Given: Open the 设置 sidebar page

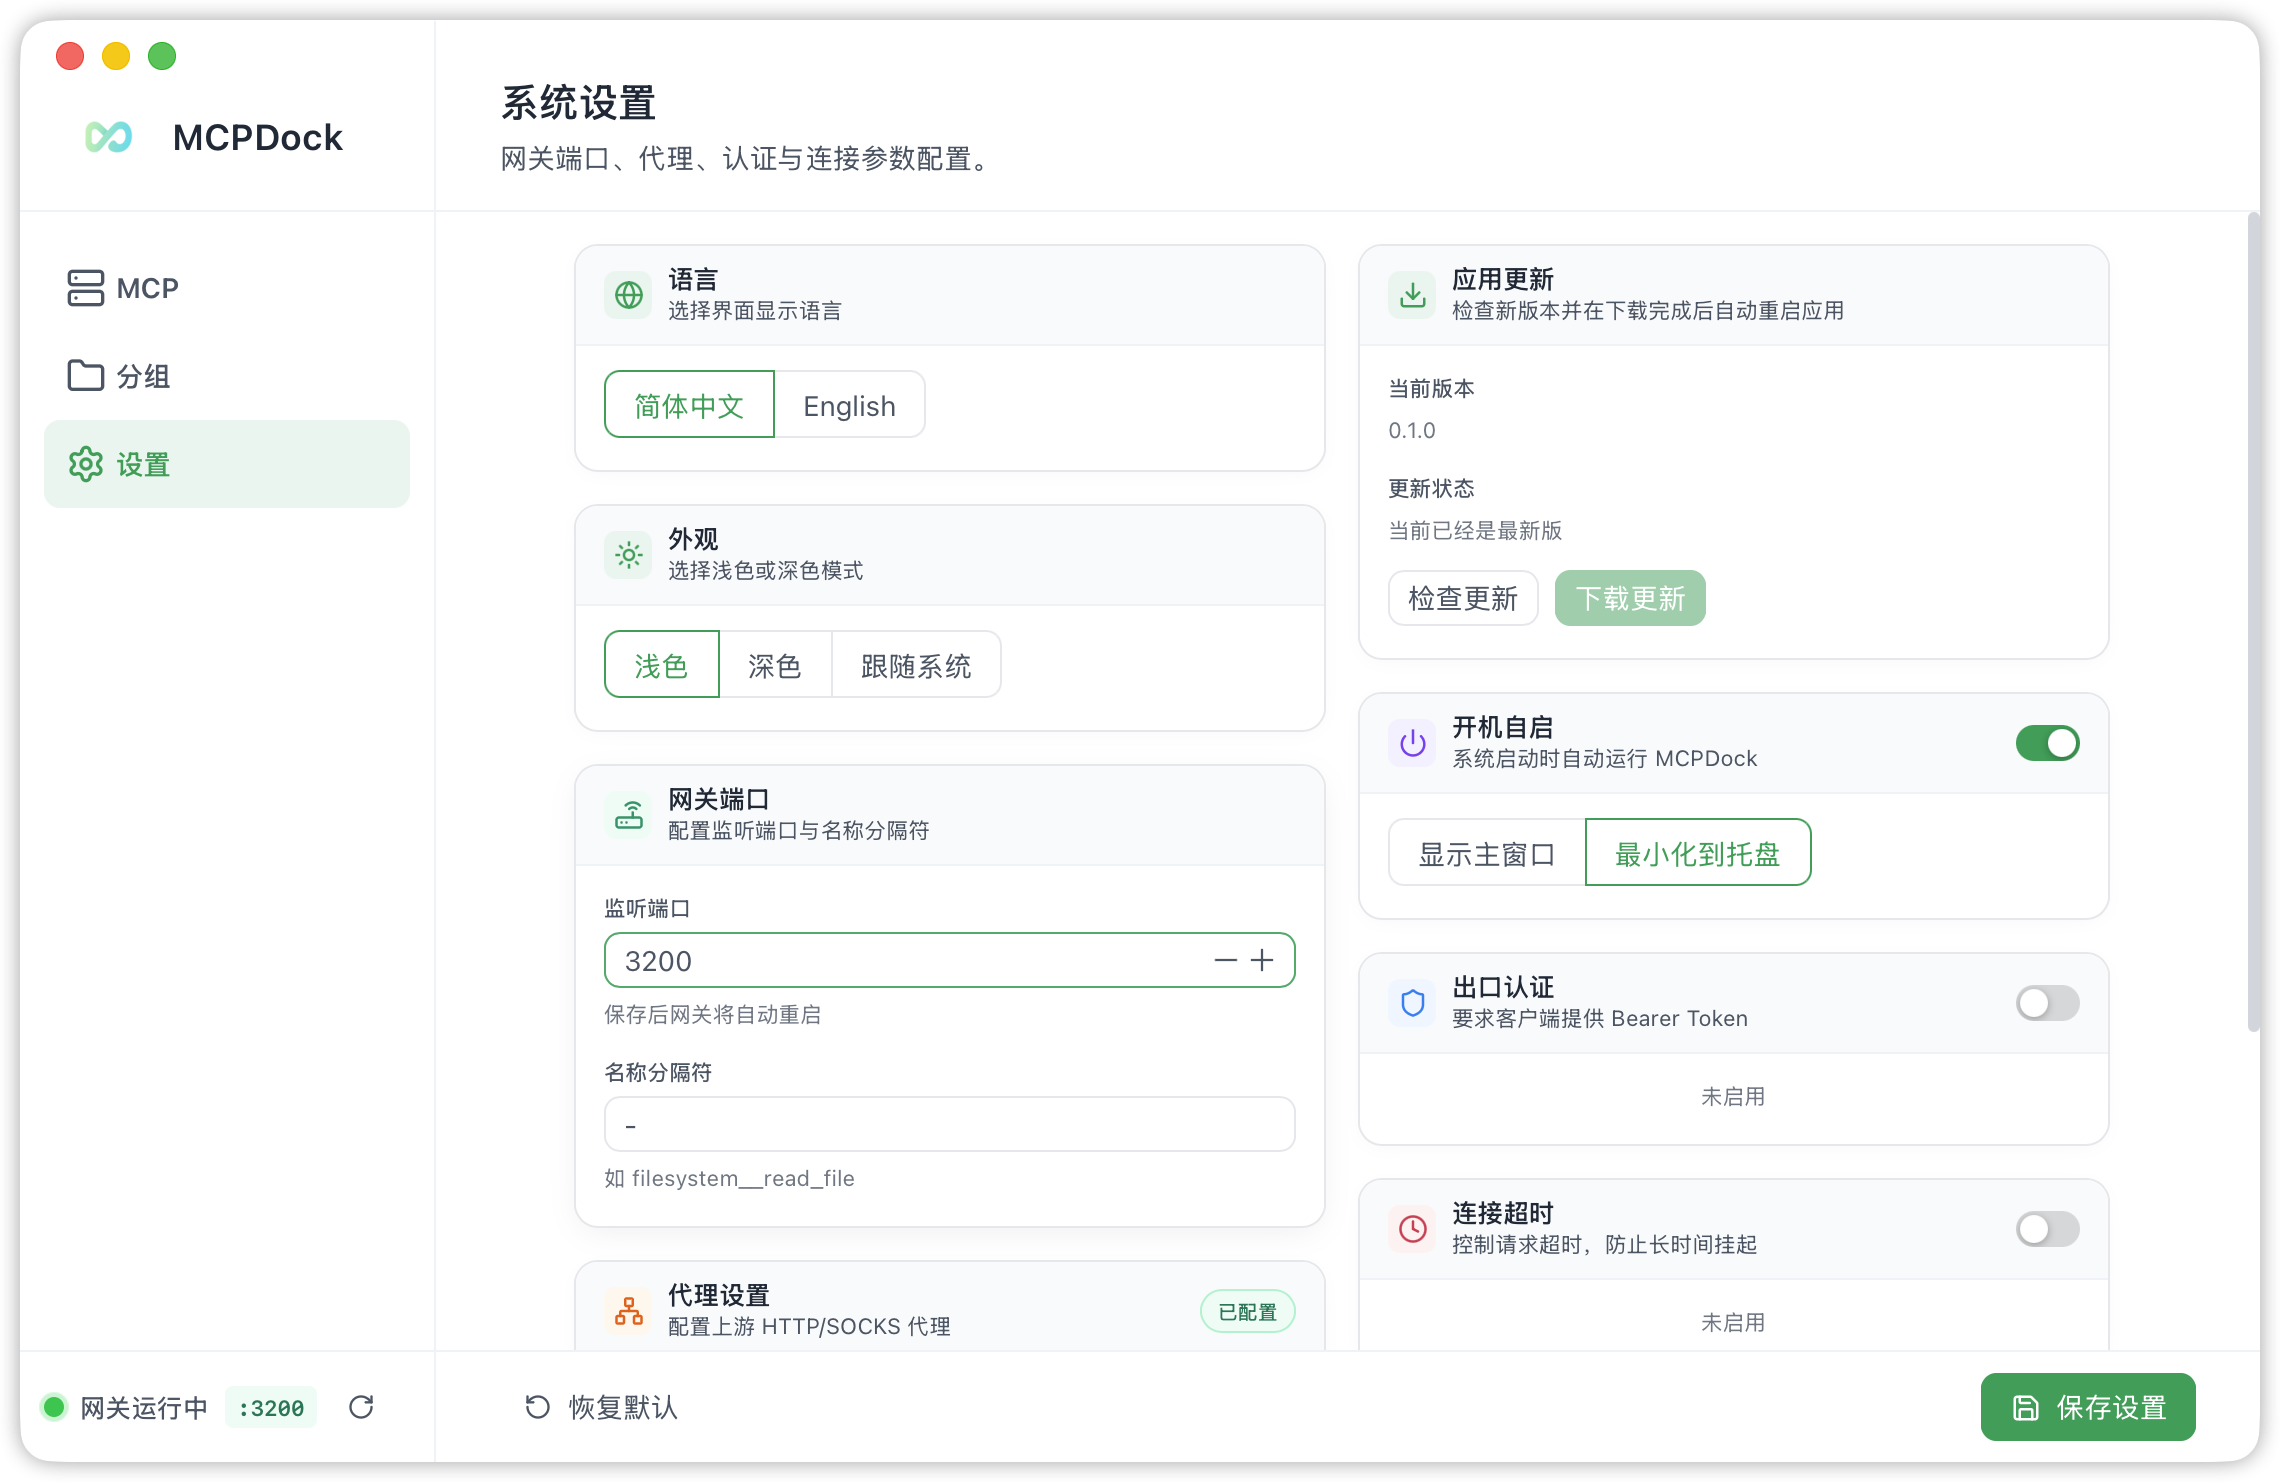Looking at the screenshot, I should [x=227, y=464].
